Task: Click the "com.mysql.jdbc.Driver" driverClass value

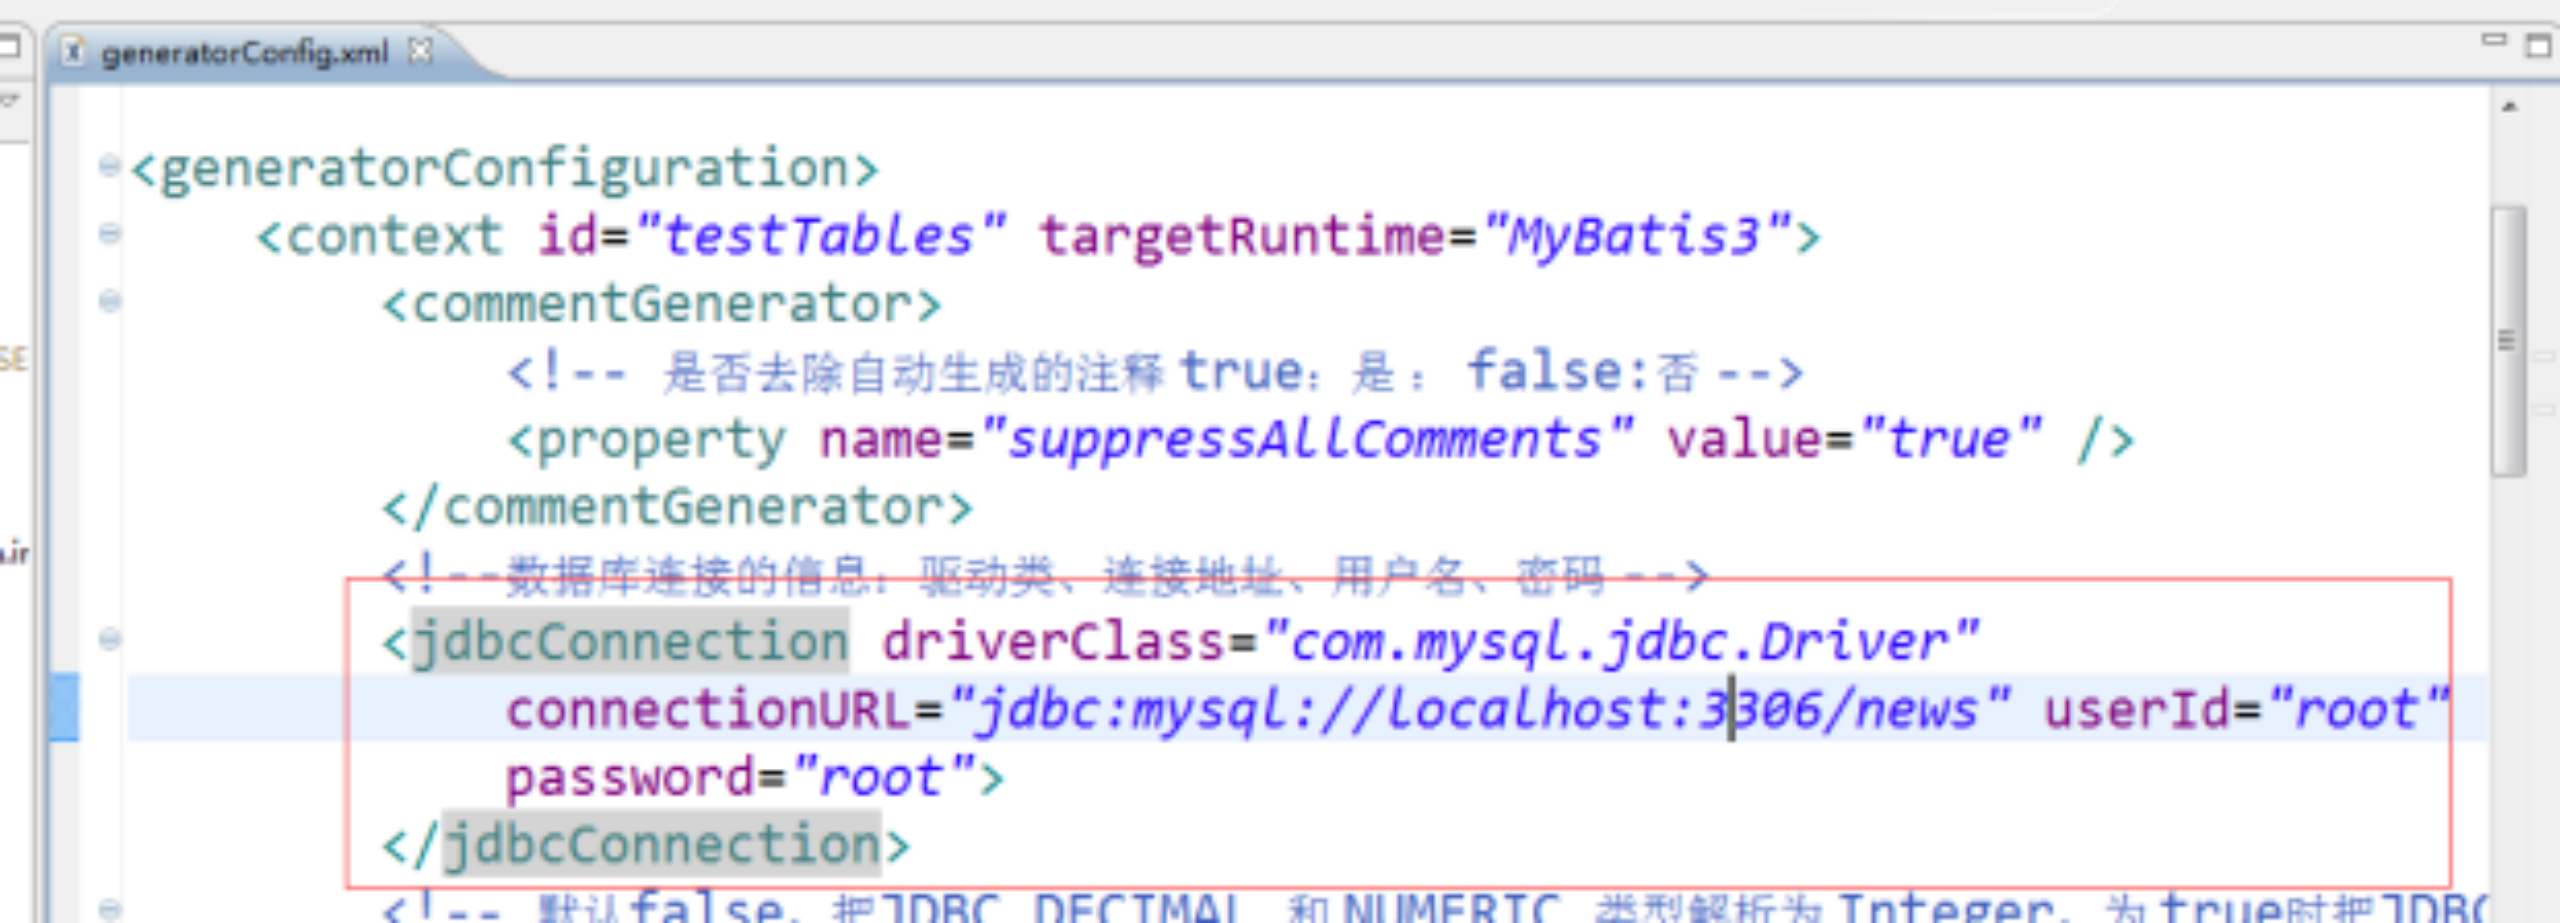Action: (x=1621, y=642)
